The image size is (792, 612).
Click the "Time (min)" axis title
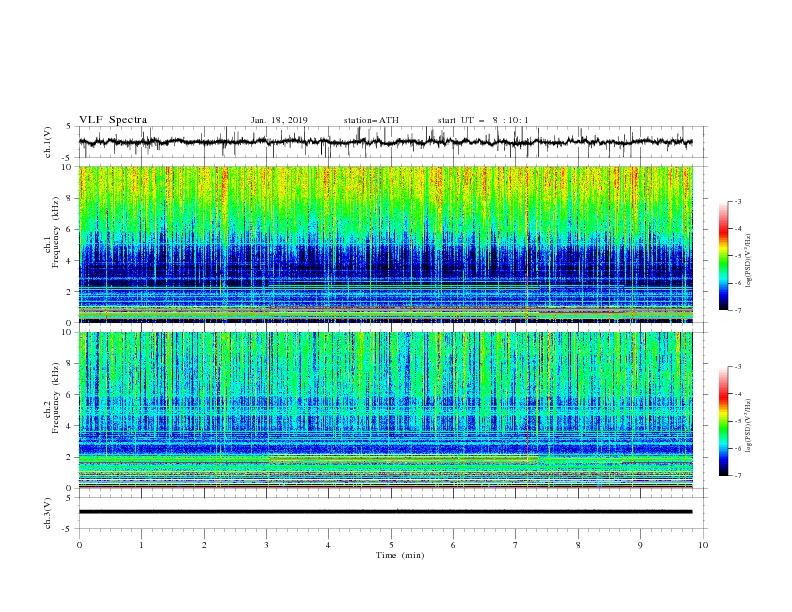400,555
